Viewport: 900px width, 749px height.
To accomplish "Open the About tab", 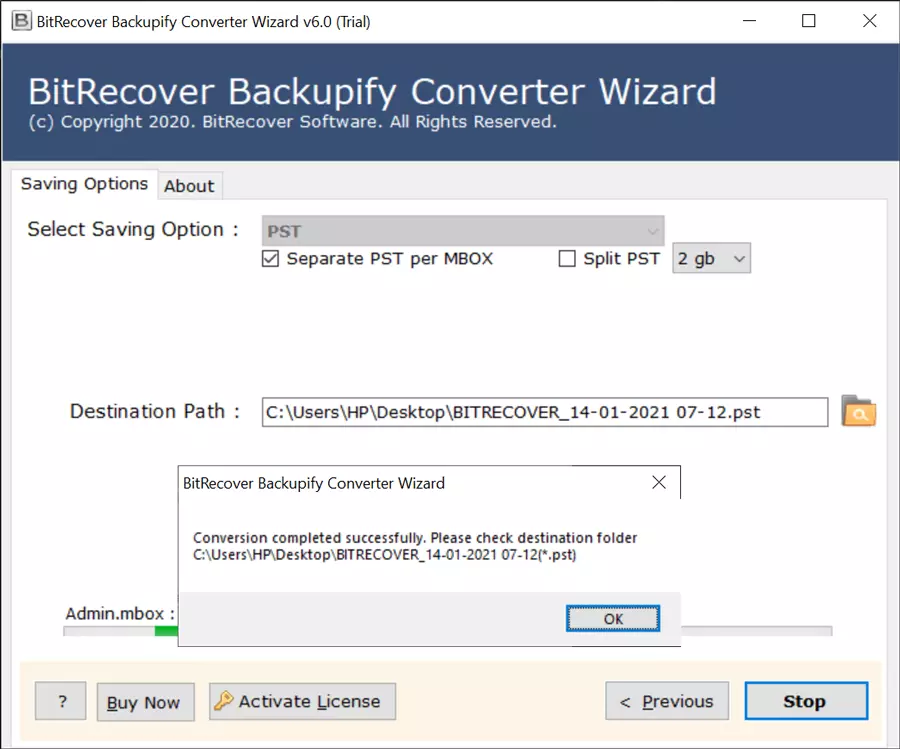I will click(189, 186).
